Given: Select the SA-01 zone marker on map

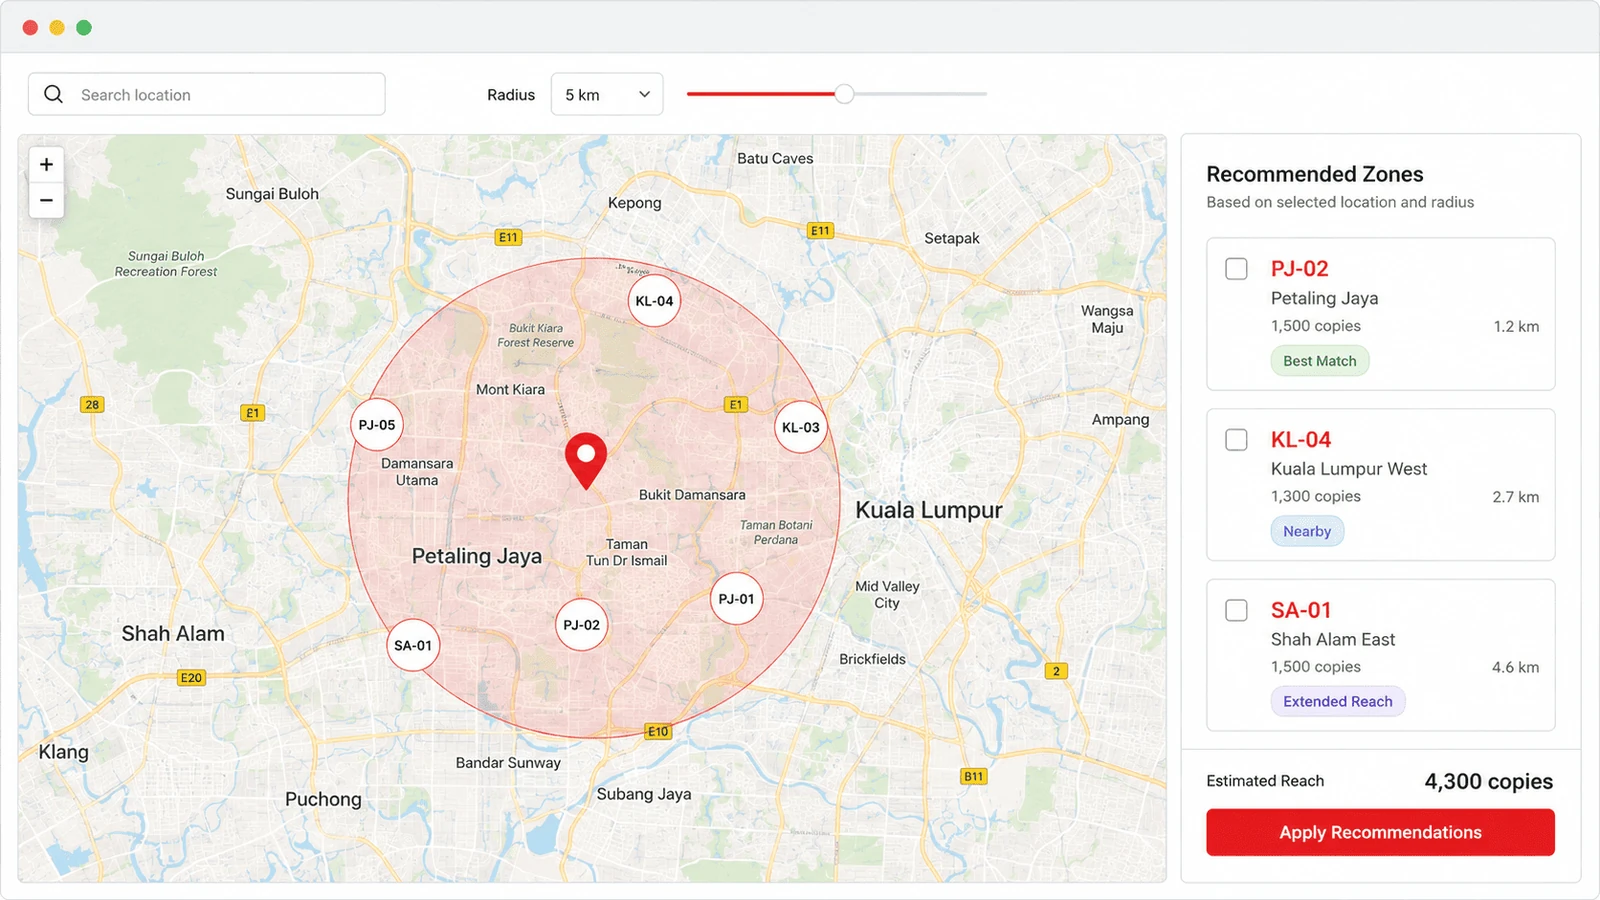Looking at the screenshot, I should click(x=413, y=646).
